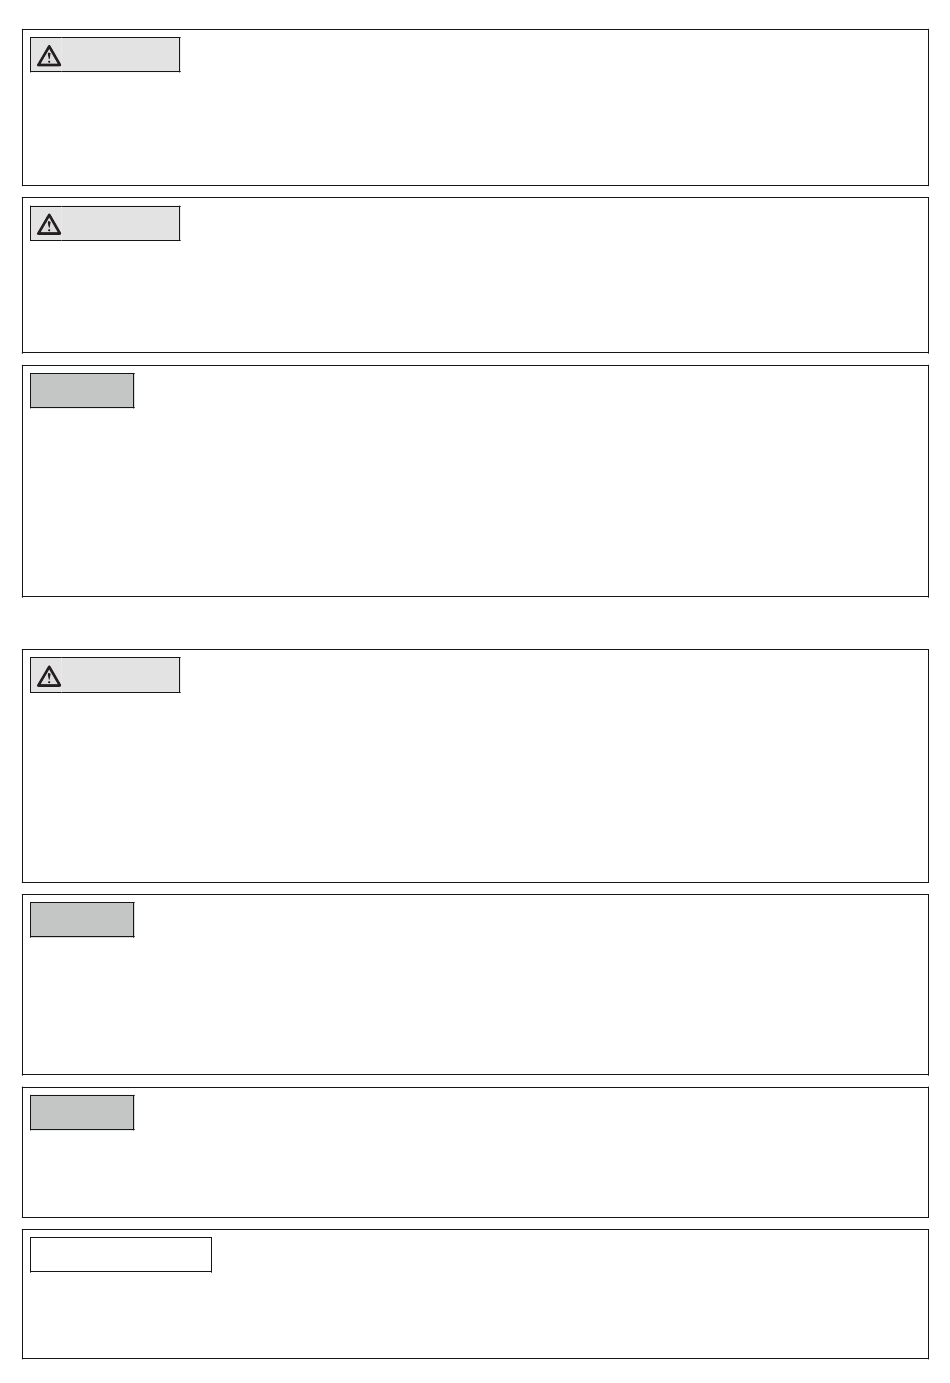Click the empty body of the topmost warning panel

(x=475, y=125)
